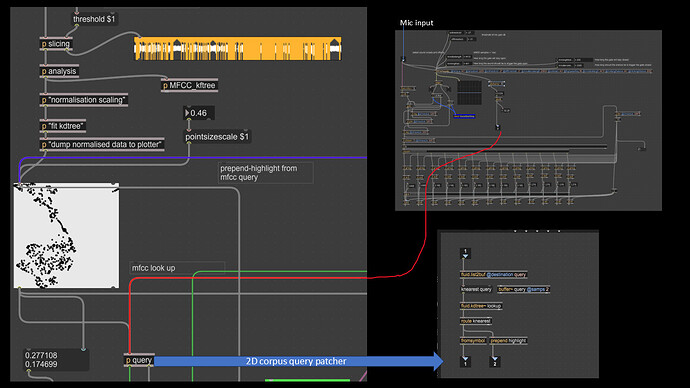The image size is (690, 388).
Task: Click the knearest query message box
Action: coord(476,289)
